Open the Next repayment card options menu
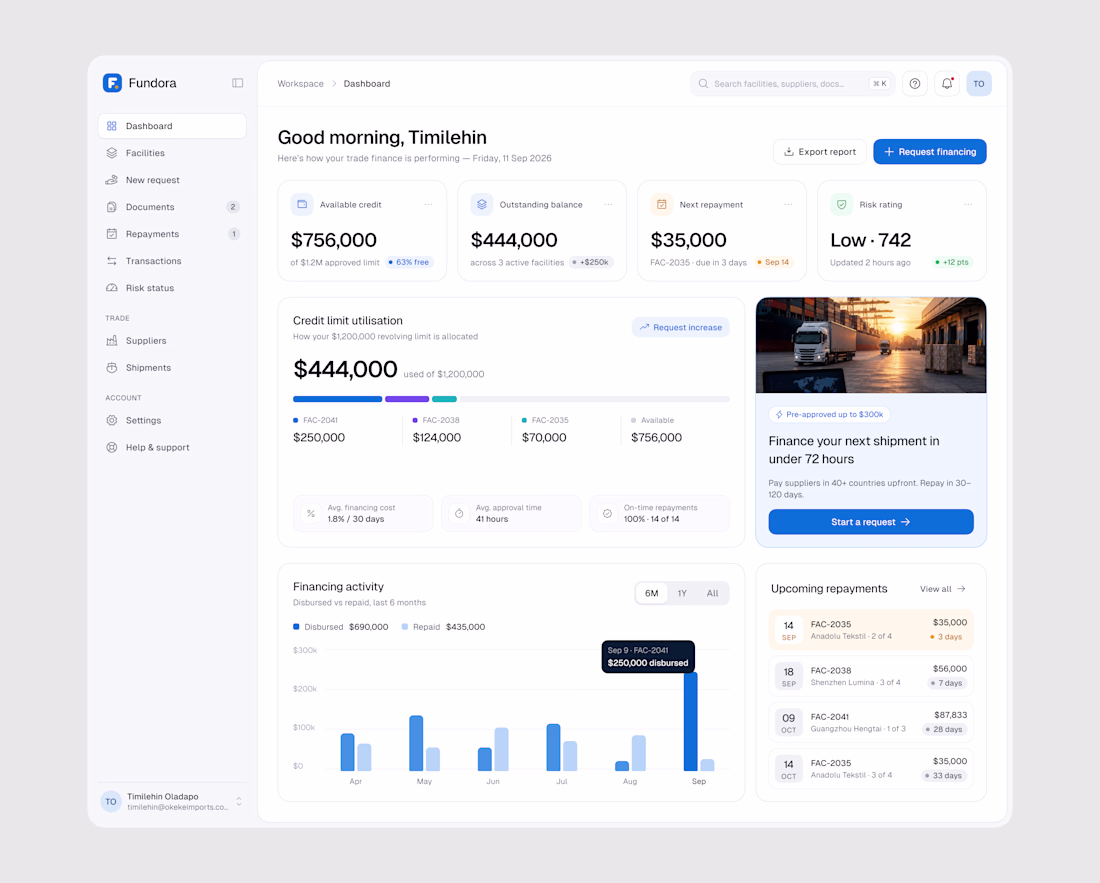This screenshot has height=883, width=1100. coord(789,205)
